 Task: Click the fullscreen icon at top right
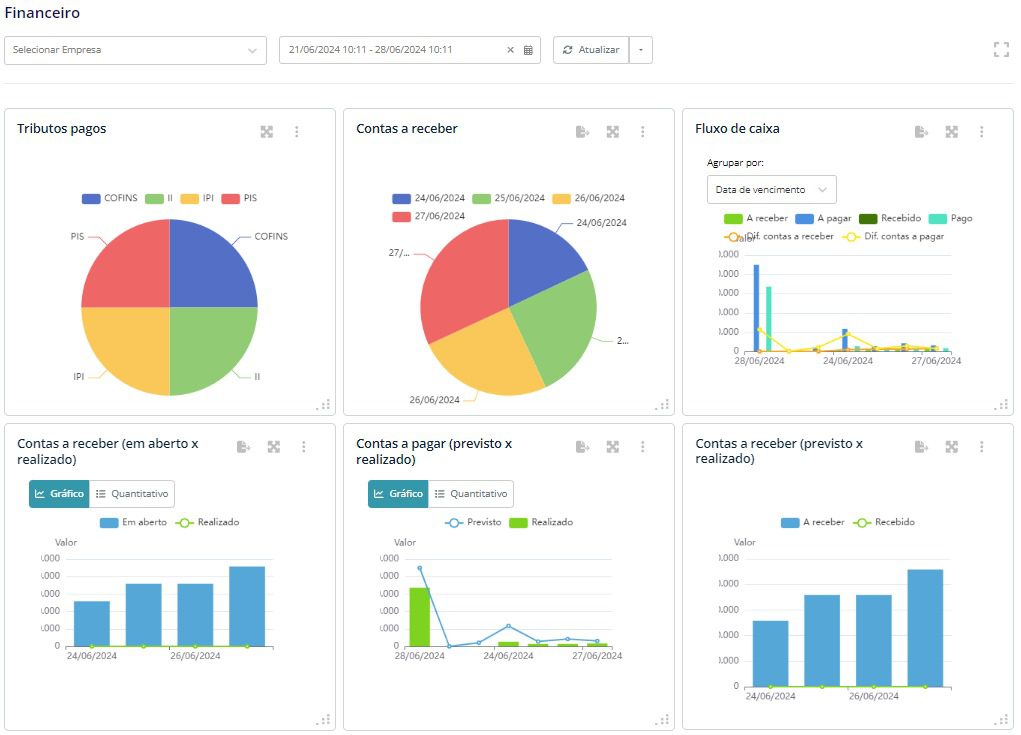click(x=1001, y=49)
